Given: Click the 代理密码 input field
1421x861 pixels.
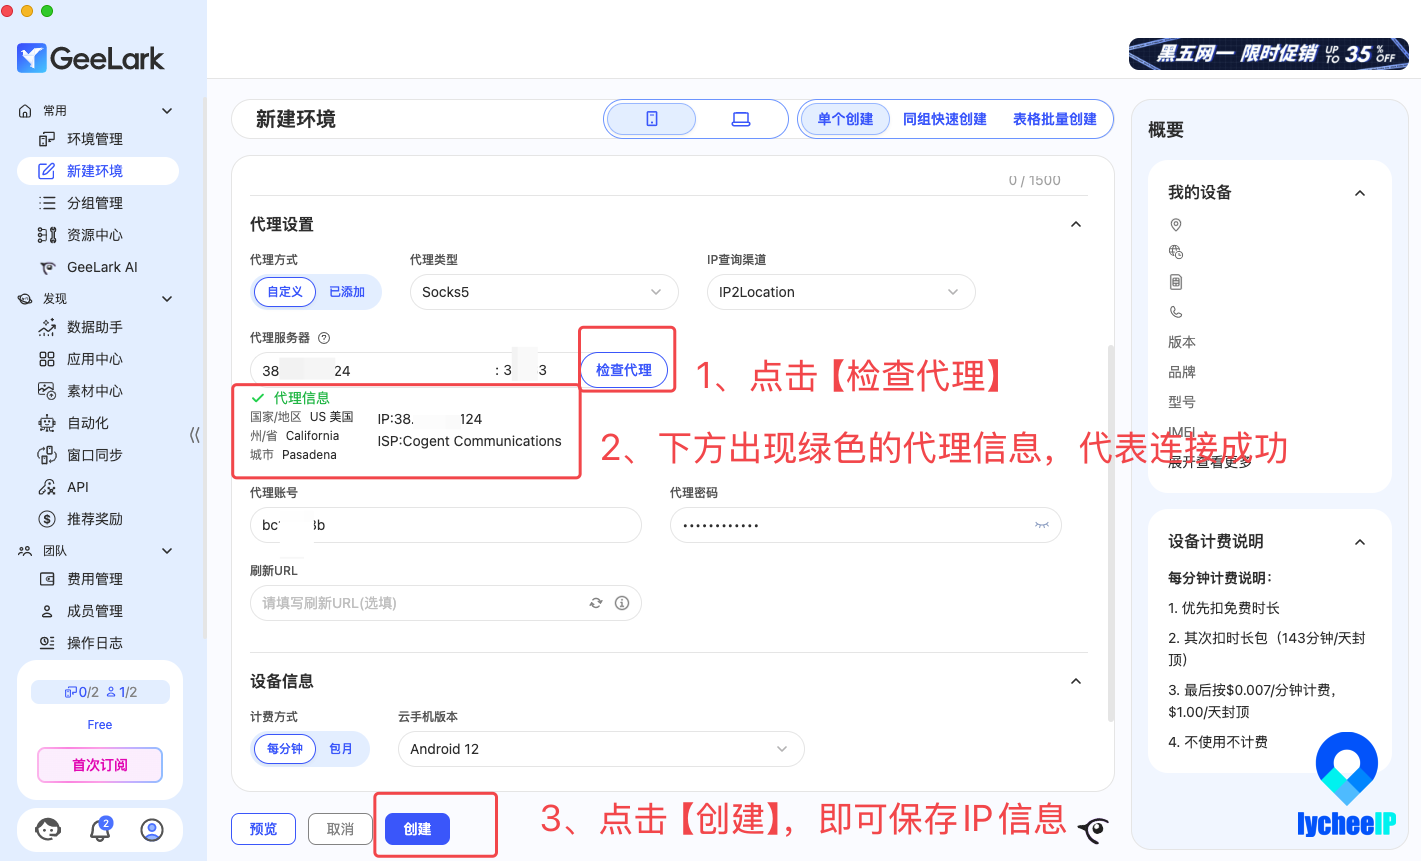Looking at the screenshot, I should pyautogui.click(x=866, y=525).
